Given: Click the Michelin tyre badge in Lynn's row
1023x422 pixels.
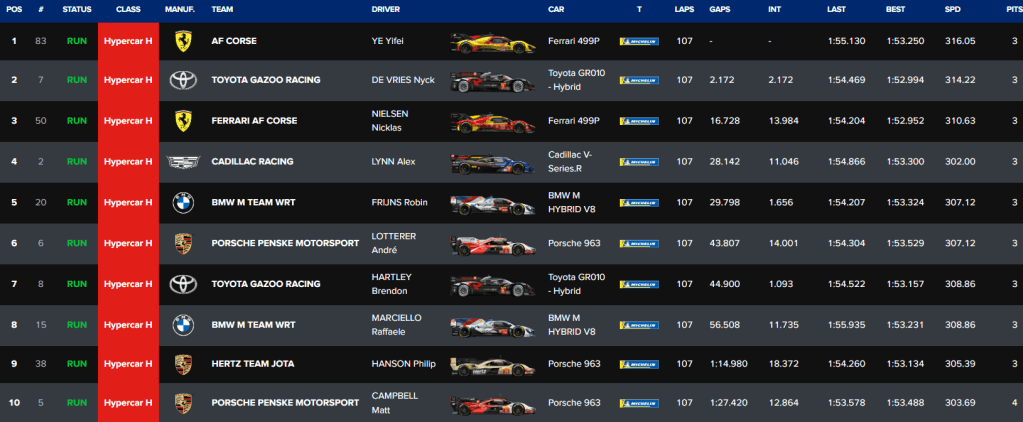Looking at the screenshot, I should (x=639, y=162).
